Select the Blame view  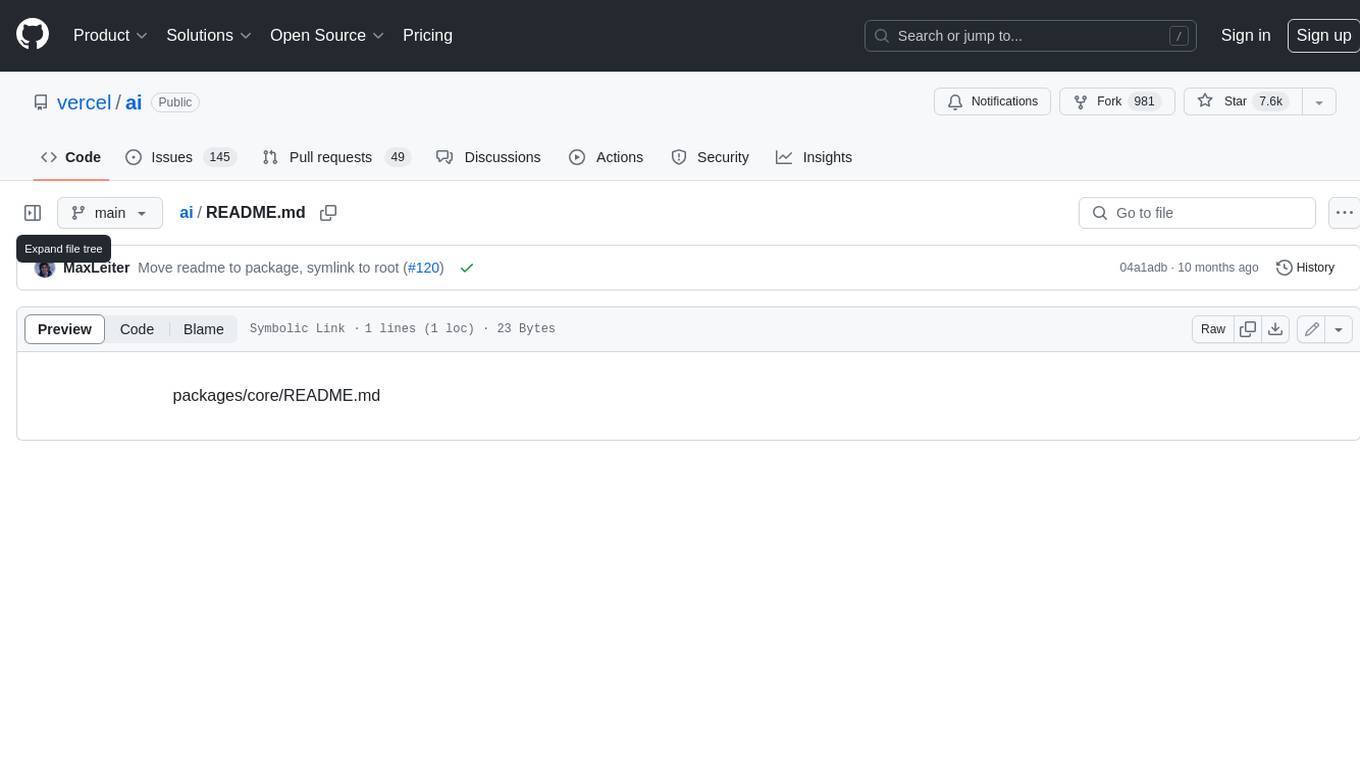pyautogui.click(x=203, y=329)
